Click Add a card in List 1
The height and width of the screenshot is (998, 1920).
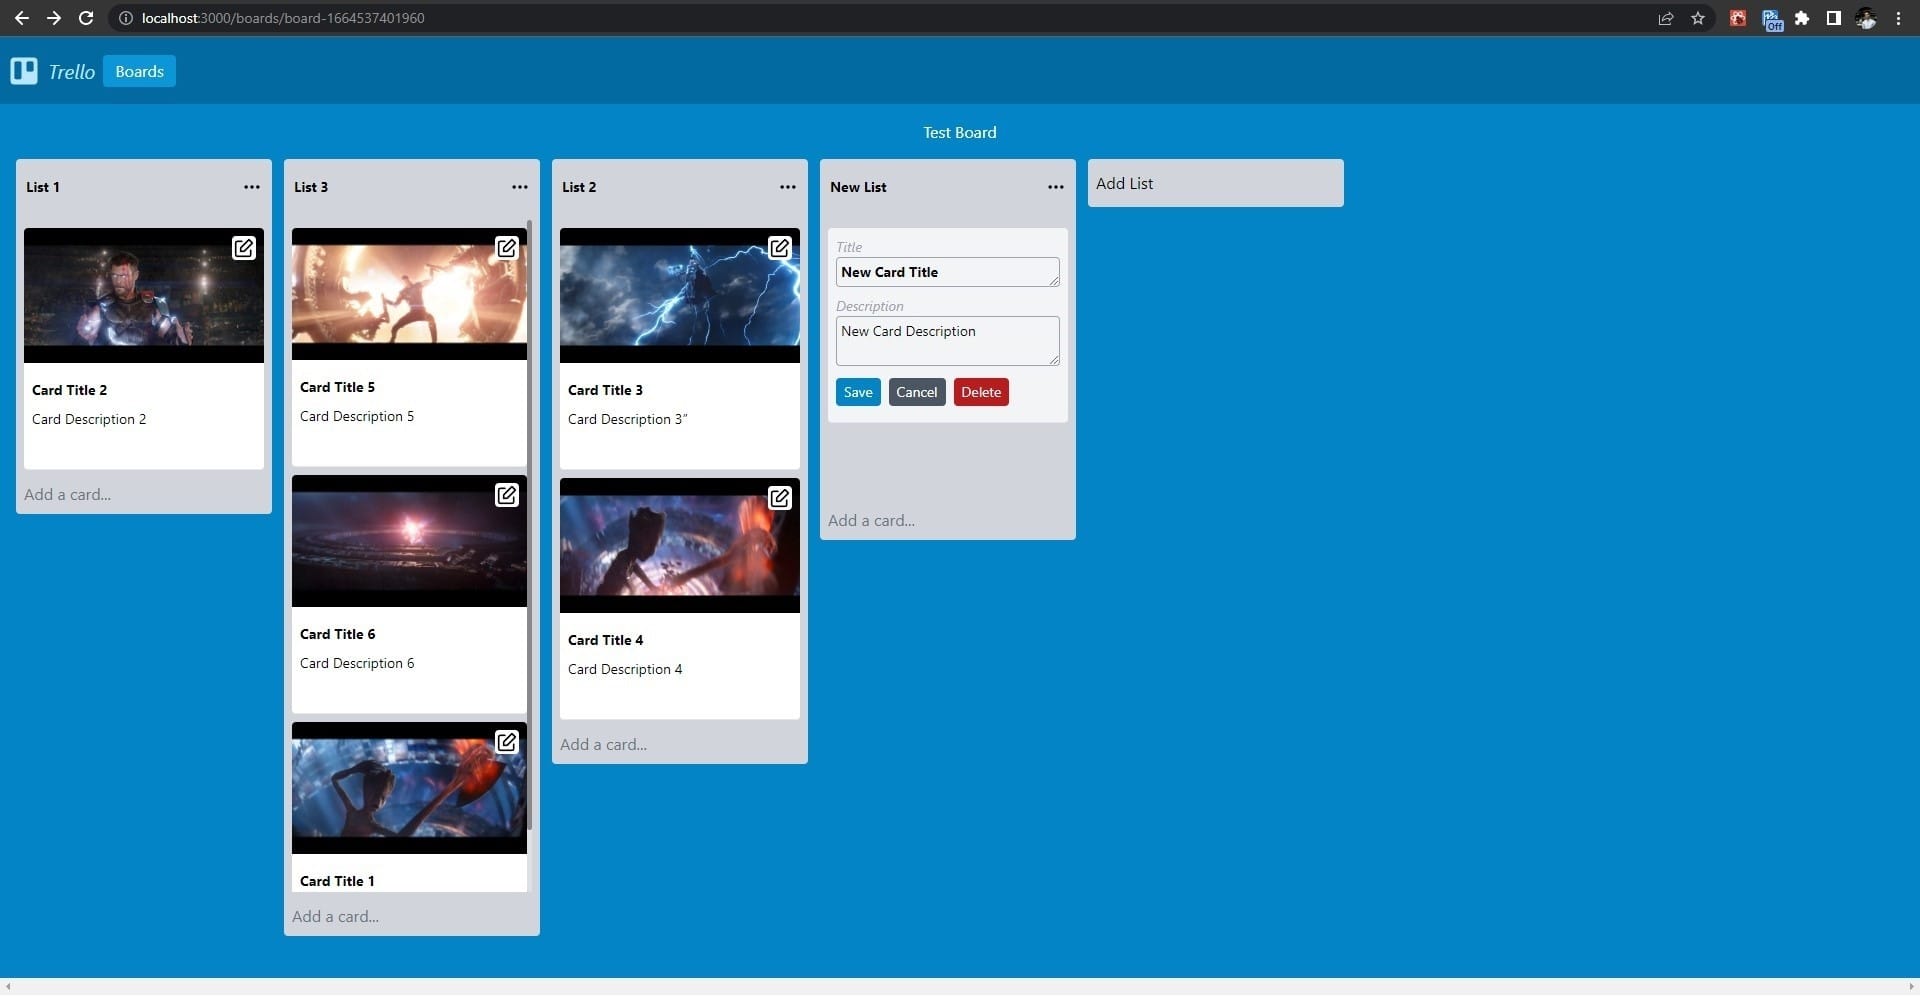pyautogui.click(x=68, y=494)
